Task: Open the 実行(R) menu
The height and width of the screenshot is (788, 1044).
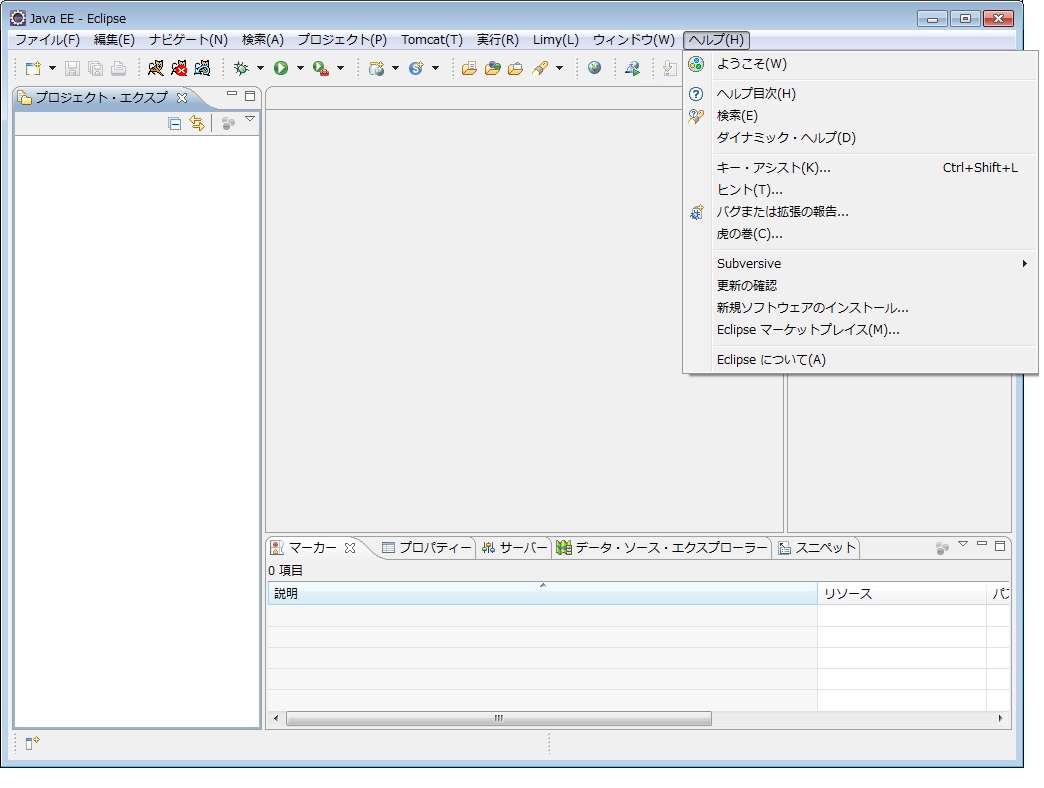Action: pyautogui.click(x=497, y=40)
